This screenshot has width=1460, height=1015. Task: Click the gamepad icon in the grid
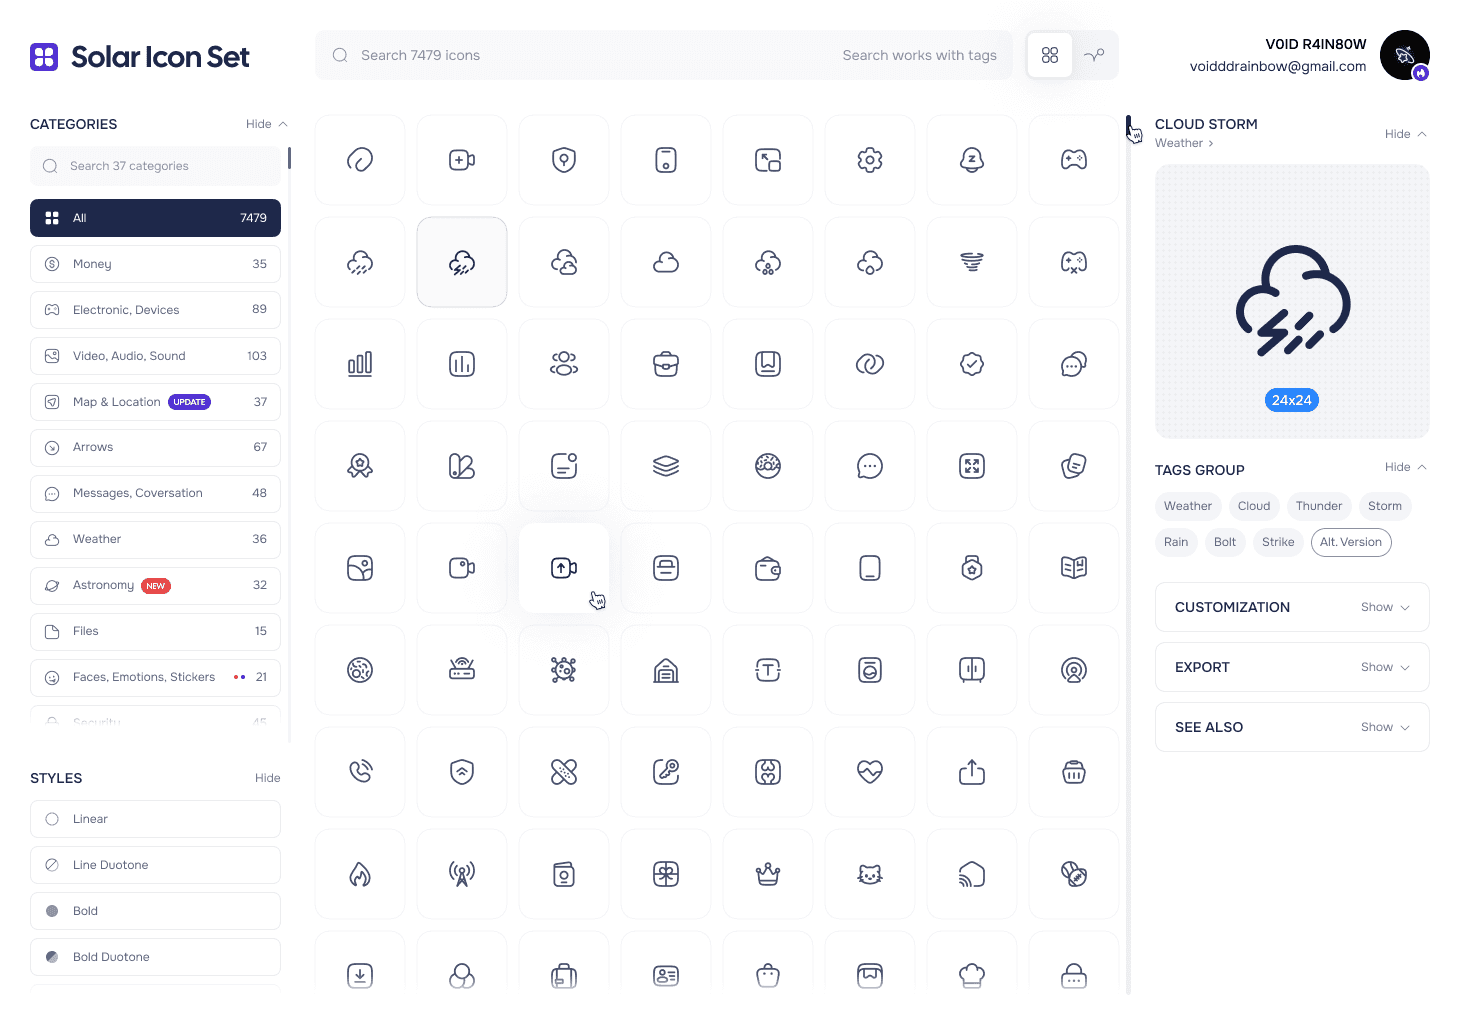click(x=1073, y=160)
